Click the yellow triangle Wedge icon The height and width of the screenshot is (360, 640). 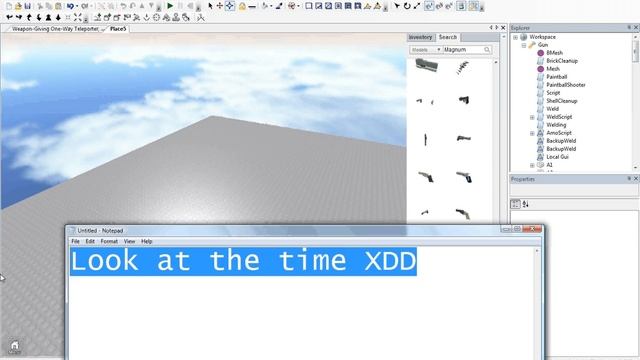pos(367,6)
